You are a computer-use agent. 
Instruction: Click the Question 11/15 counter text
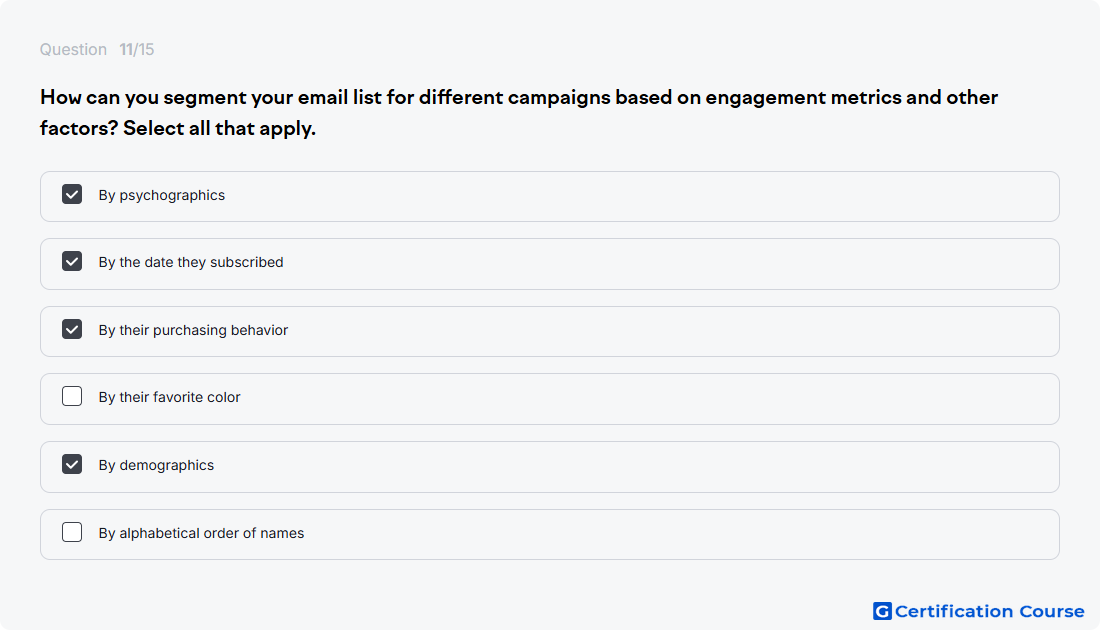97,50
